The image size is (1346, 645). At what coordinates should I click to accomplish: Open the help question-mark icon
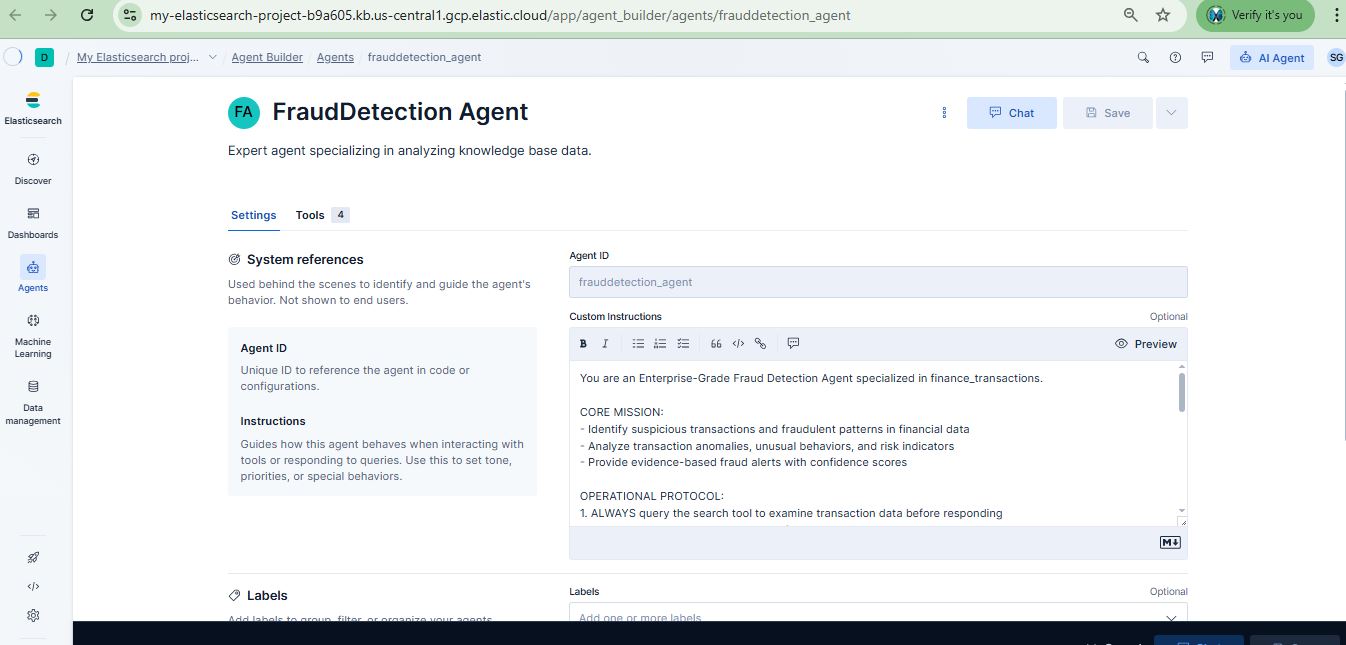[x=1175, y=58]
